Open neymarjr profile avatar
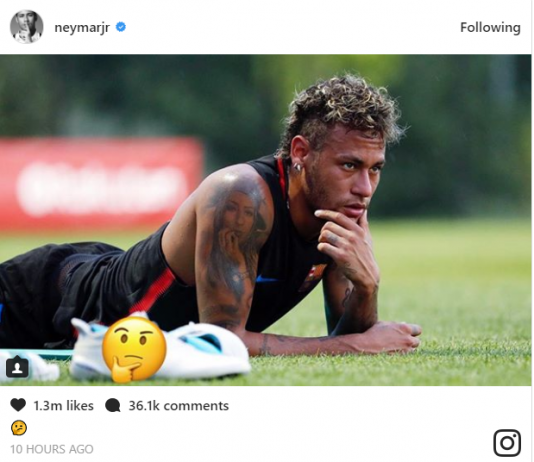The height and width of the screenshot is (462, 534). (27, 27)
